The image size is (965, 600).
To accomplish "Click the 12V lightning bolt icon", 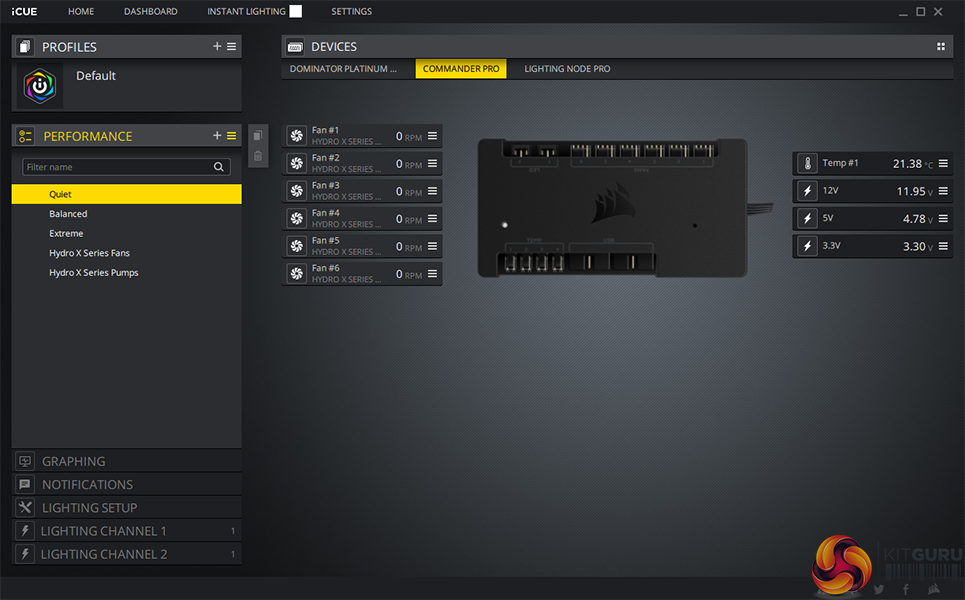I will (x=807, y=191).
